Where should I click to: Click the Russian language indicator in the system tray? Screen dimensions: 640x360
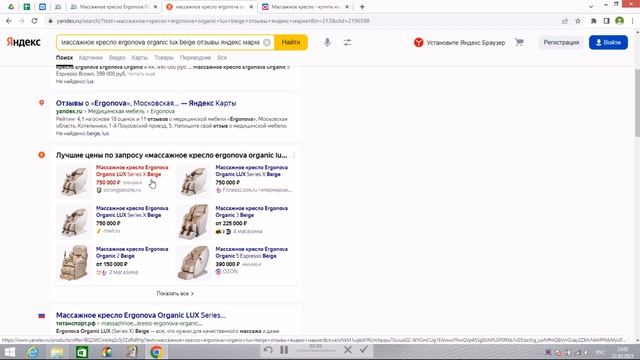tap(600, 352)
